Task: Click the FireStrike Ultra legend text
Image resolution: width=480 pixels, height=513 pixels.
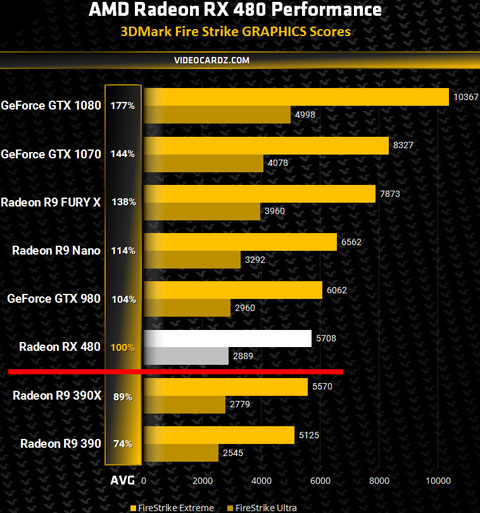Action: [x=266, y=508]
